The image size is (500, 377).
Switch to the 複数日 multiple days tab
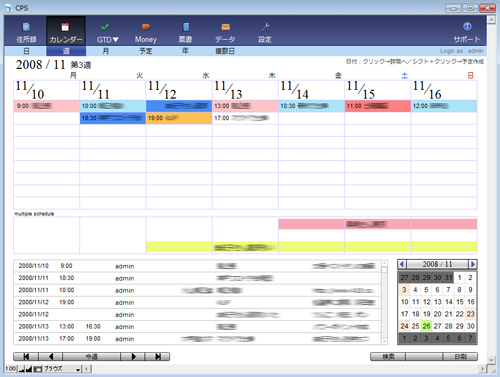click(225, 51)
